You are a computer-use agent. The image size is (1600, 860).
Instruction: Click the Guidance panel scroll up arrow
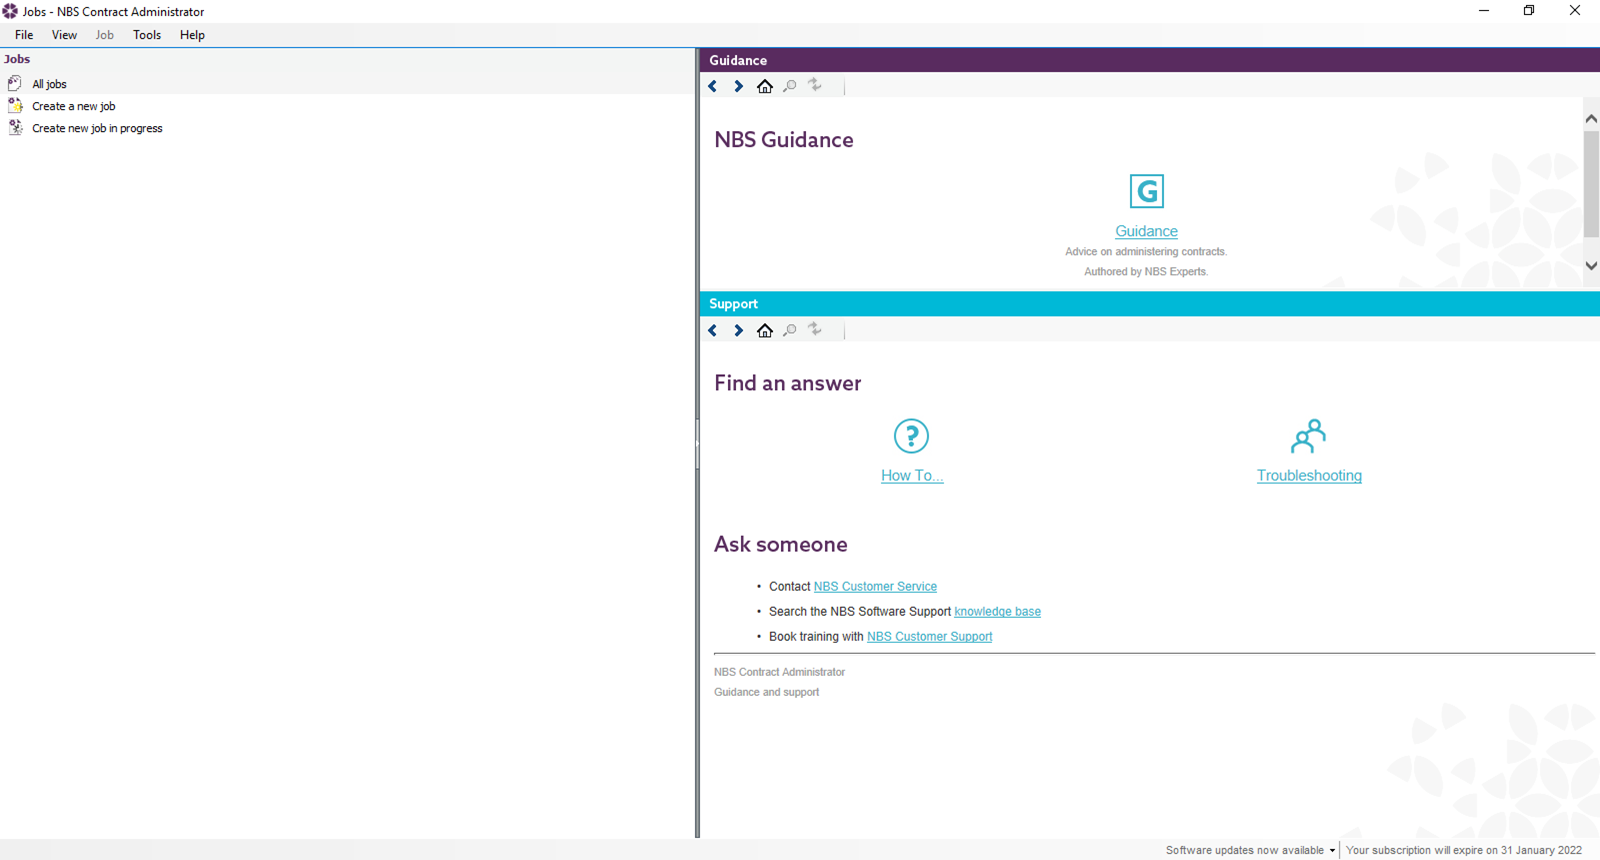tap(1591, 118)
